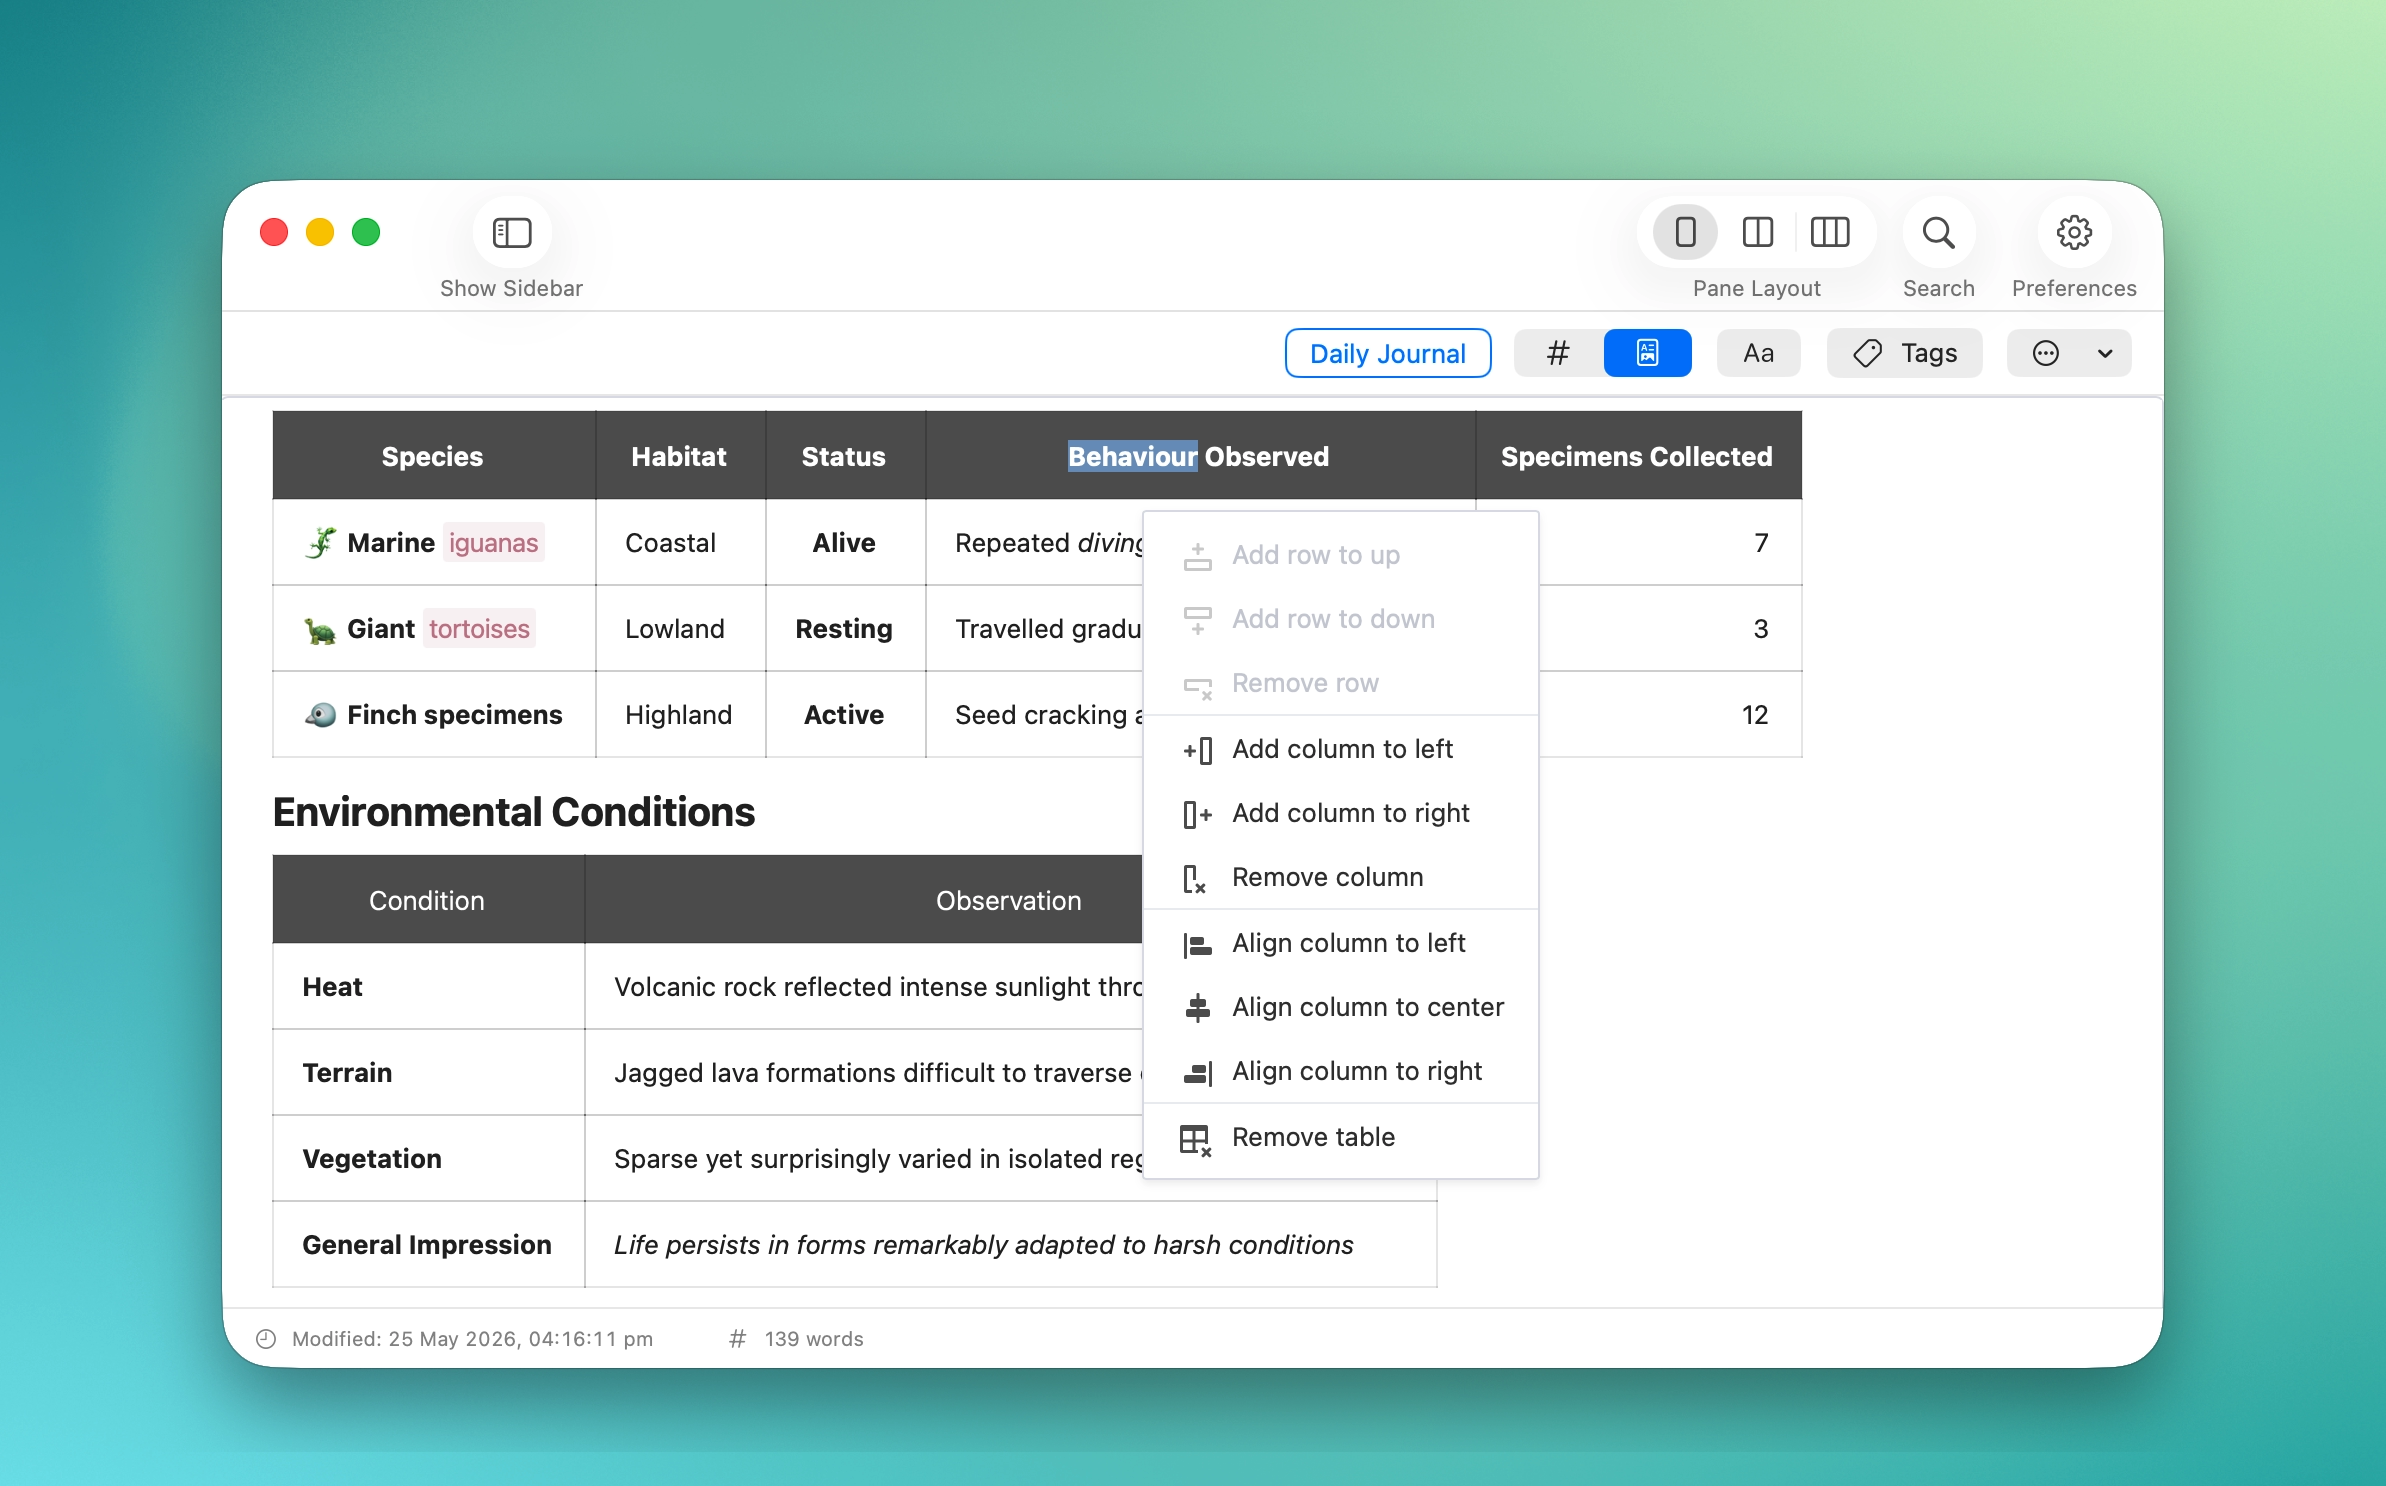Click the Add row to up item
The image size is (2386, 1486).
click(1340, 555)
